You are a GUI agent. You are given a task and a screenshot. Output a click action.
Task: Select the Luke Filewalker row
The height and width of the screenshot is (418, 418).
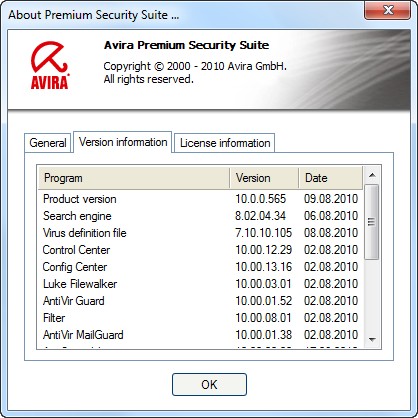201,284
